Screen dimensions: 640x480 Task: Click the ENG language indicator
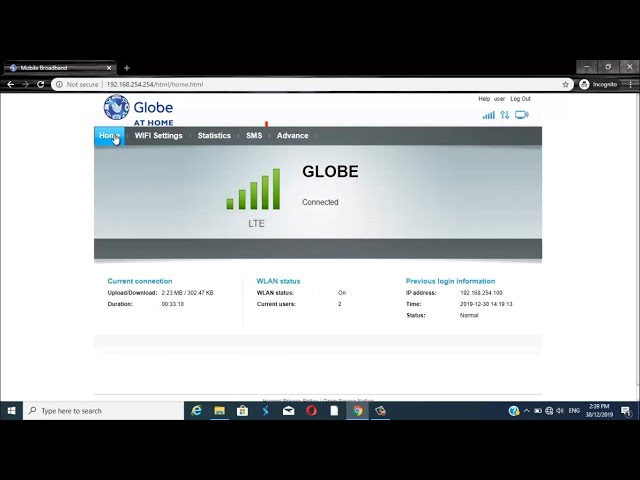(x=574, y=411)
